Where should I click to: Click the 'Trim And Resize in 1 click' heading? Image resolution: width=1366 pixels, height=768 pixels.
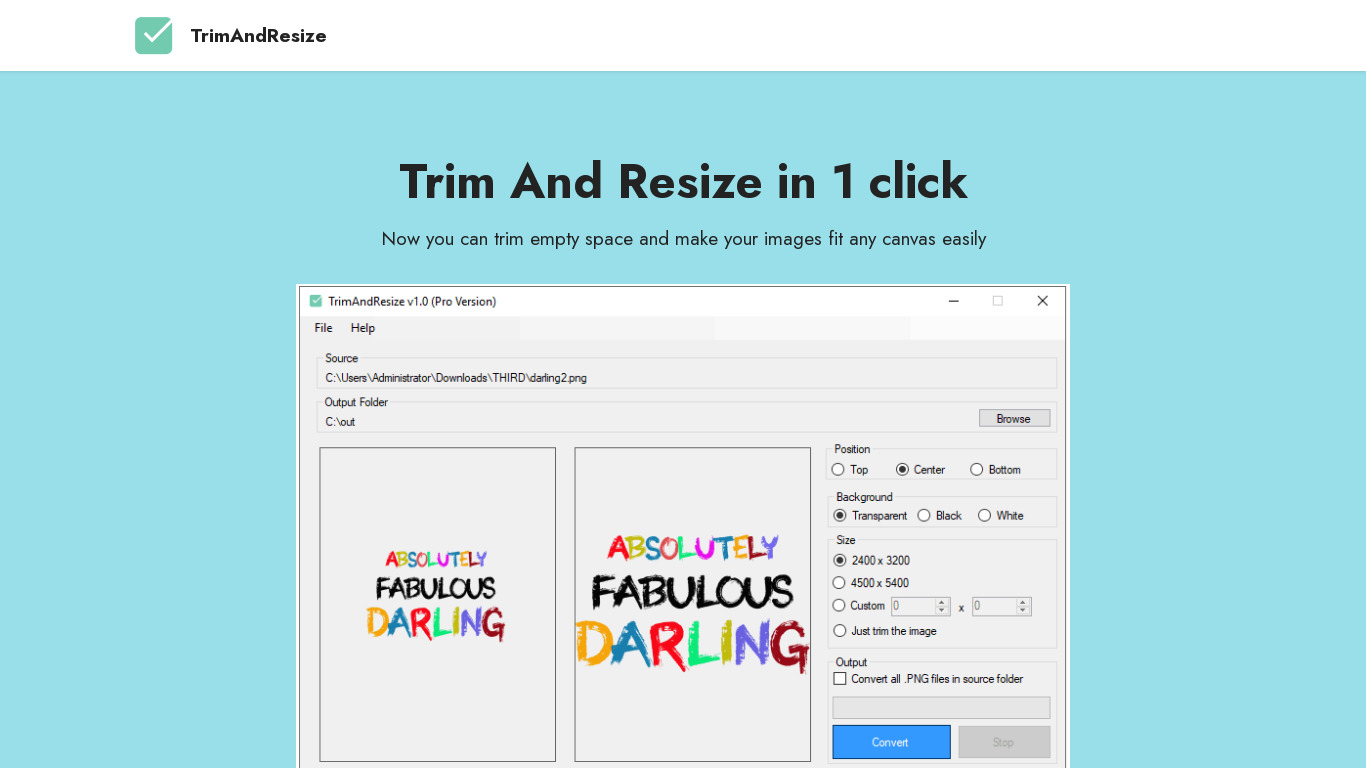[x=683, y=181]
